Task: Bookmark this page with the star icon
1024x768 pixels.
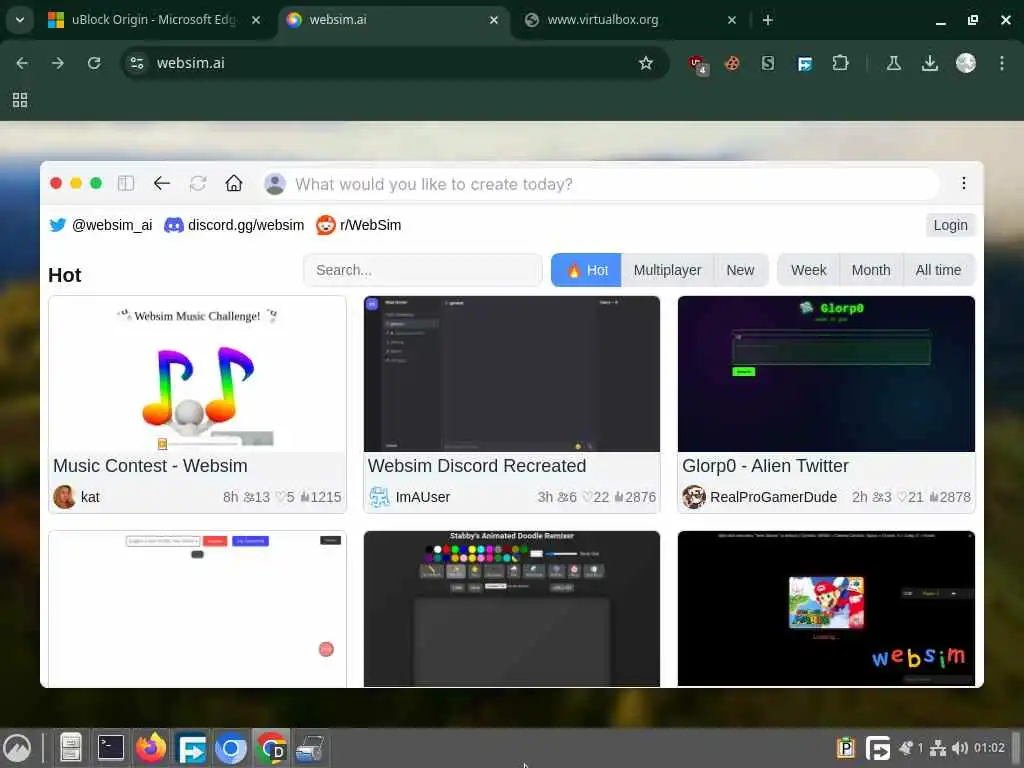Action: click(645, 63)
